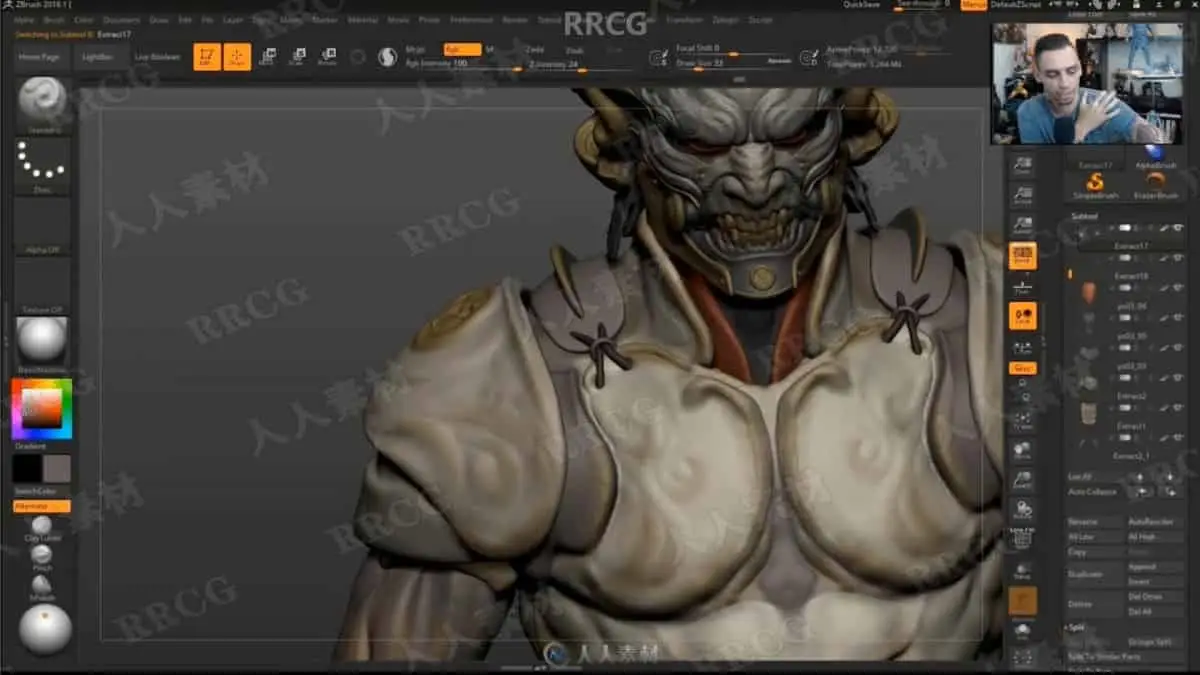Toggle the Persp perspective button
Screen dimensions: 1200x675
pyautogui.click(x=1022, y=255)
